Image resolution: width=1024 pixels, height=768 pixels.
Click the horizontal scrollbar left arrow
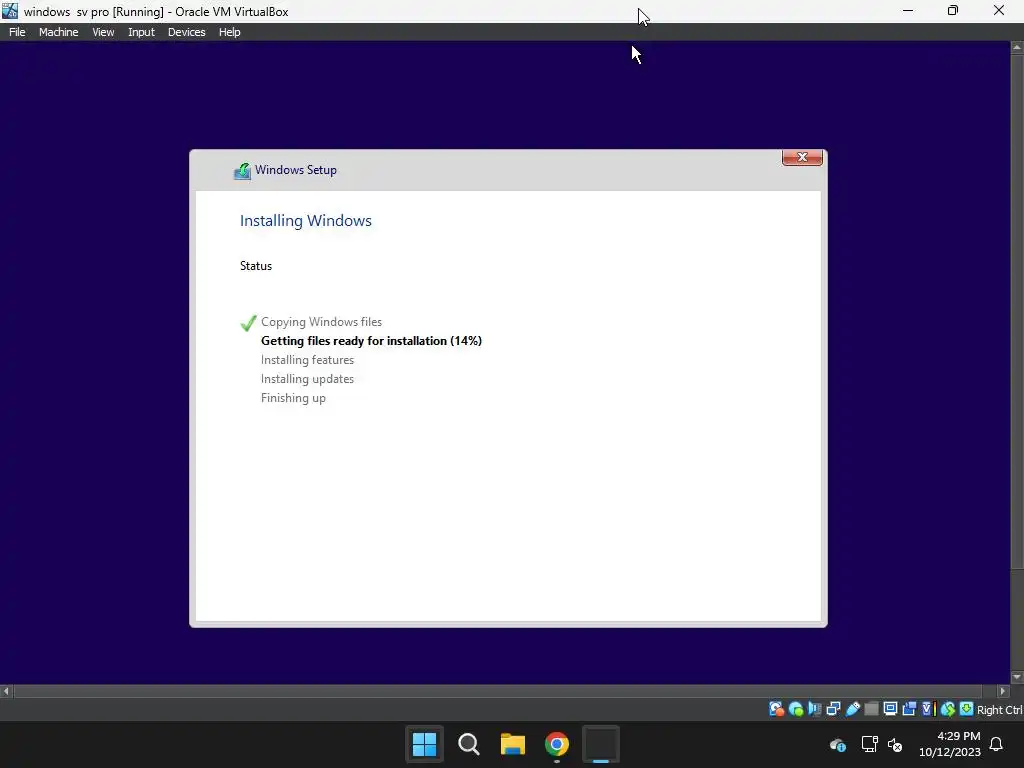[x=6, y=691]
